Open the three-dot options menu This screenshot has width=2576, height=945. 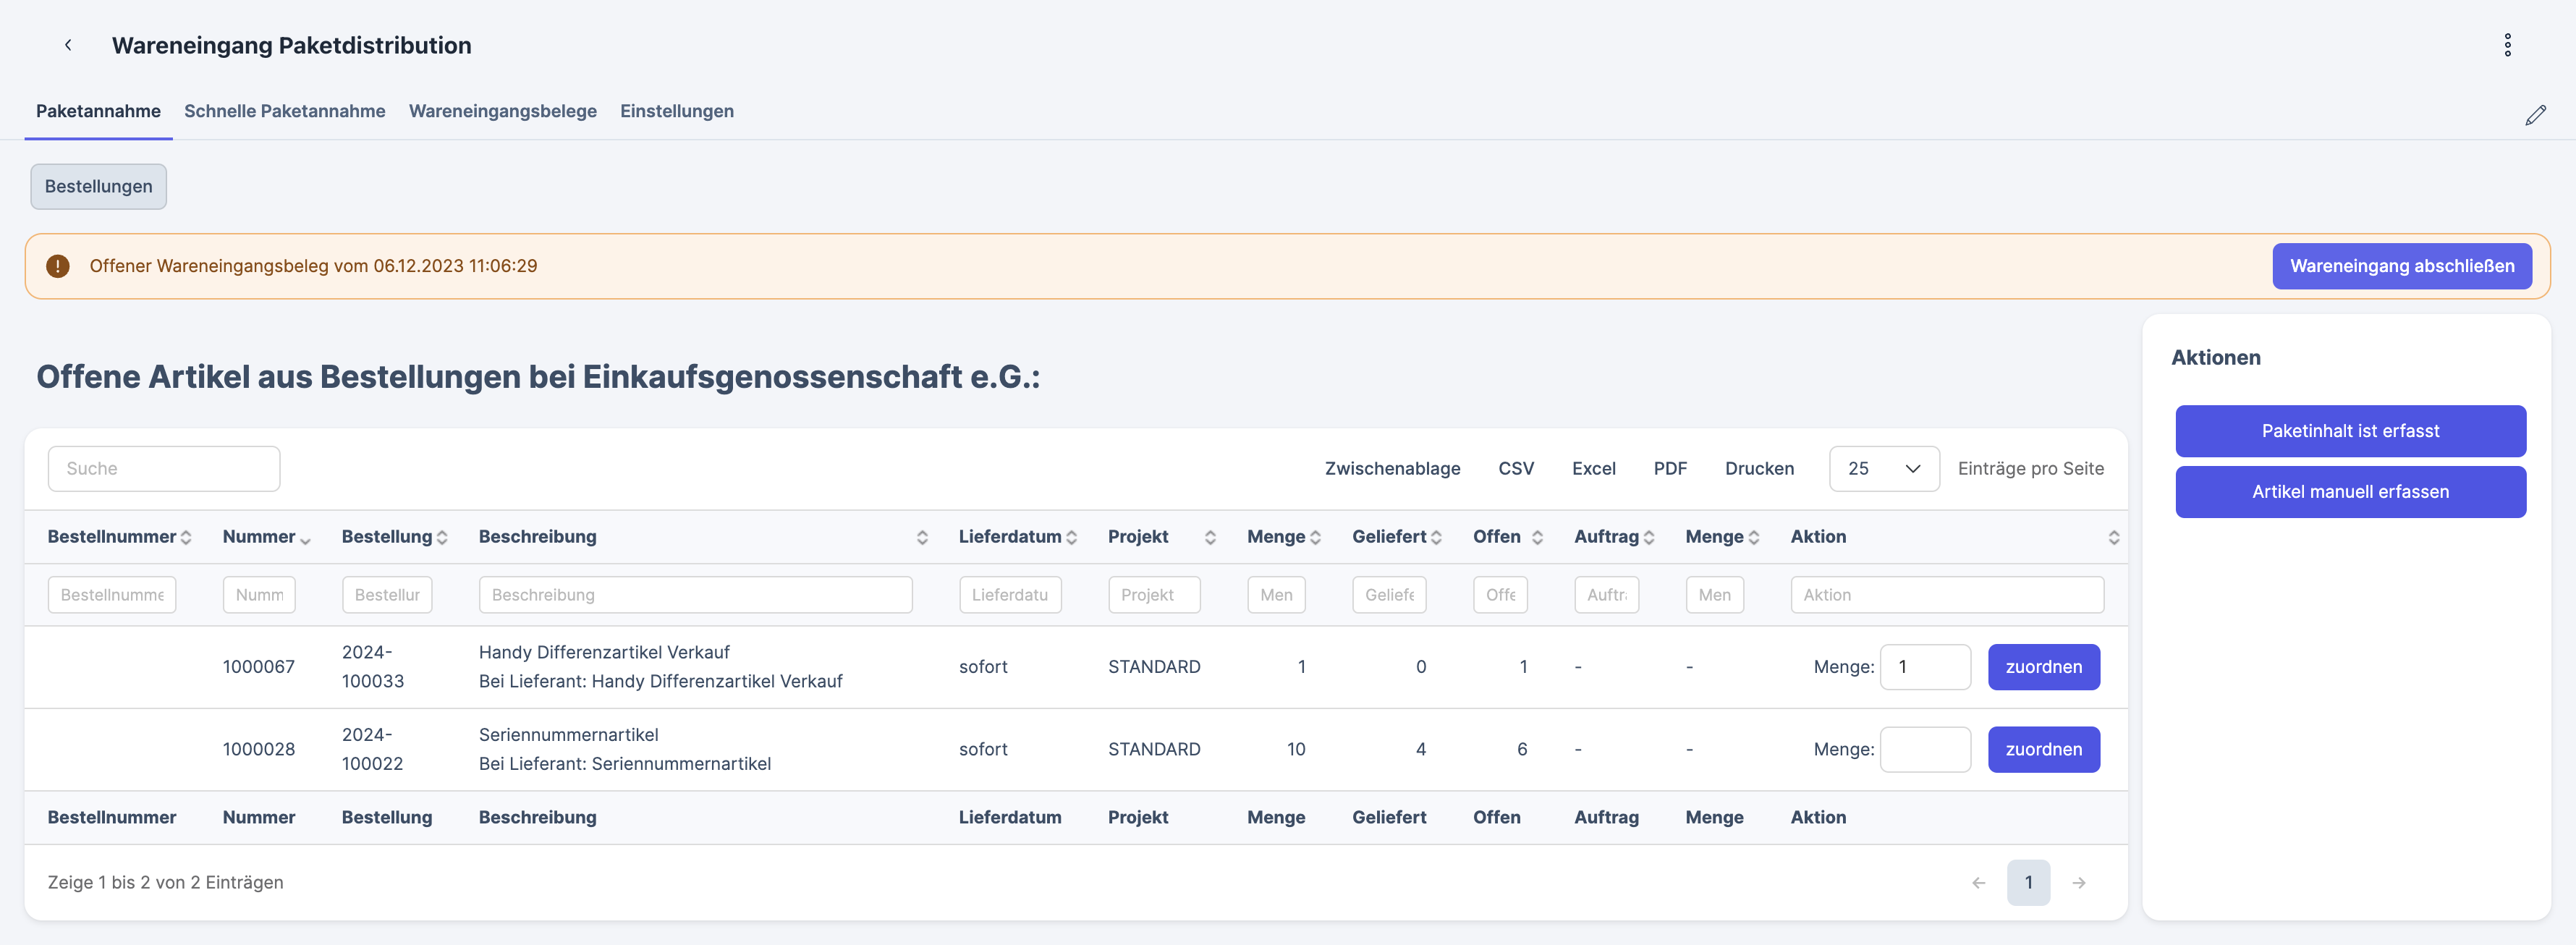[2507, 45]
